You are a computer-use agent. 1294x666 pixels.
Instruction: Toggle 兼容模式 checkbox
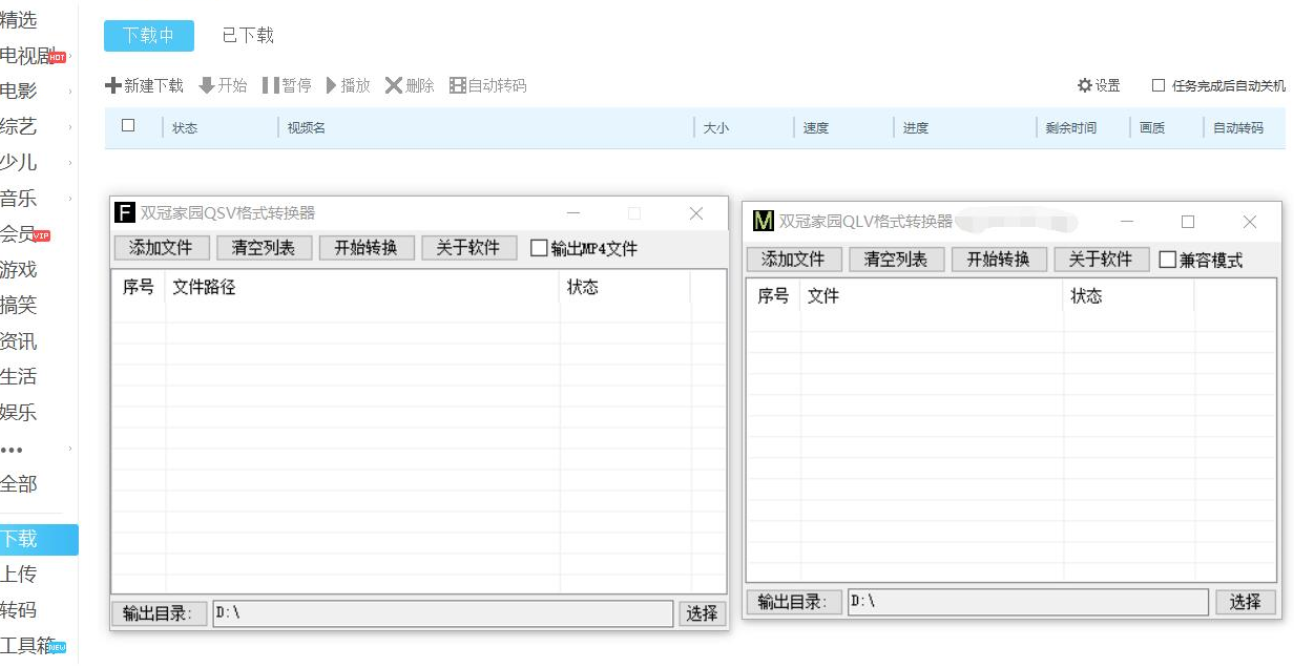1167,260
